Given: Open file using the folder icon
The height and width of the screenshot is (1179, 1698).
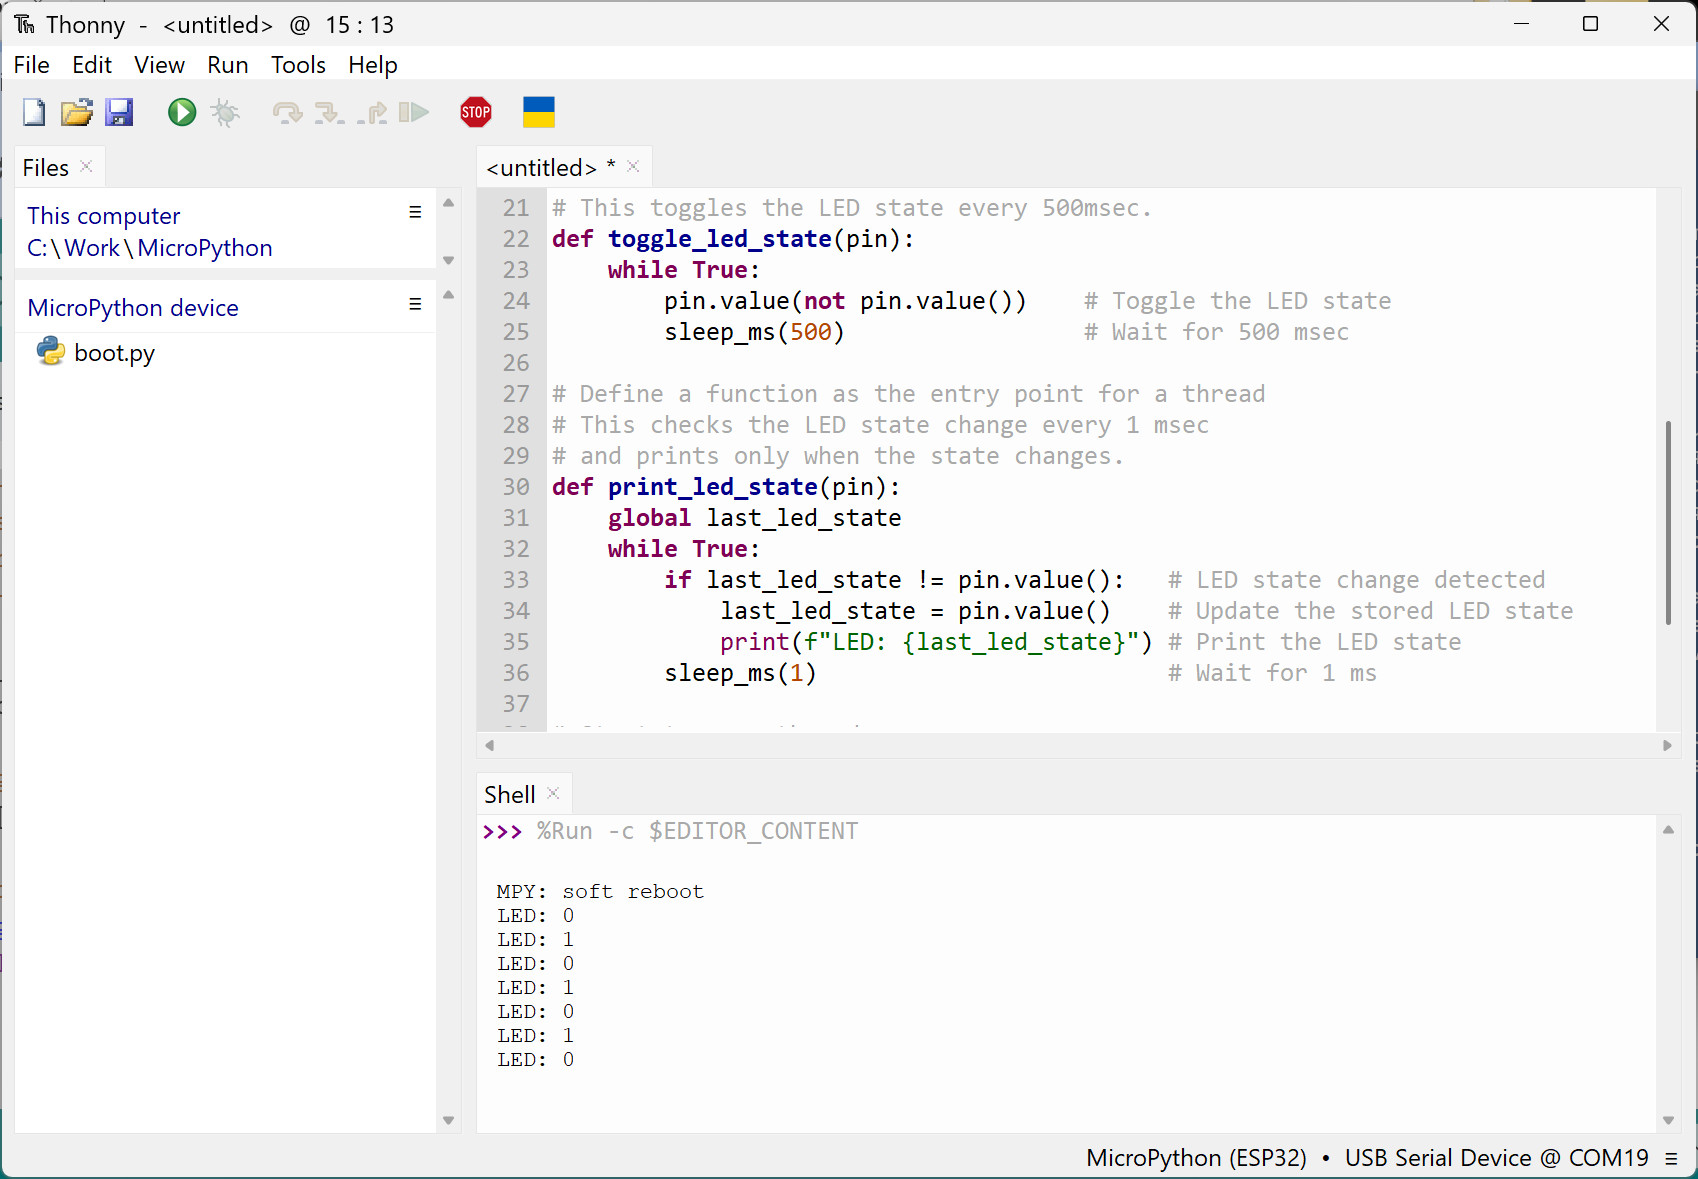Looking at the screenshot, I should click(77, 112).
